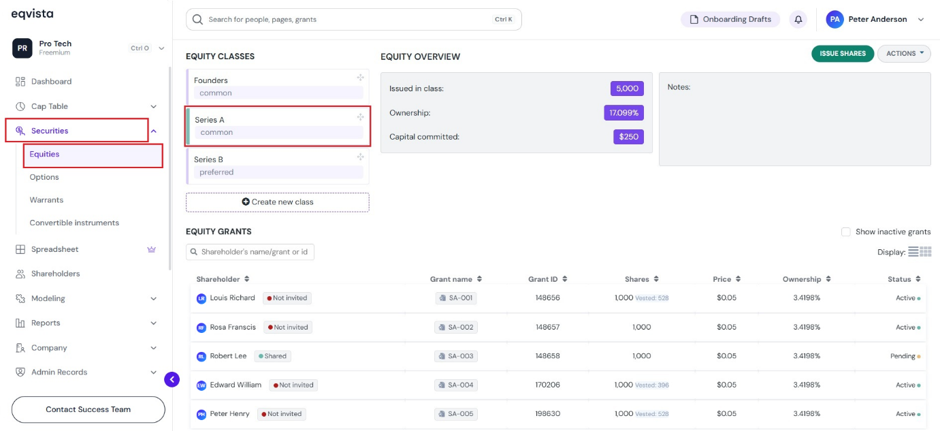The image size is (940, 431).
Task: Click Create new class button
Action: tap(278, 202)
